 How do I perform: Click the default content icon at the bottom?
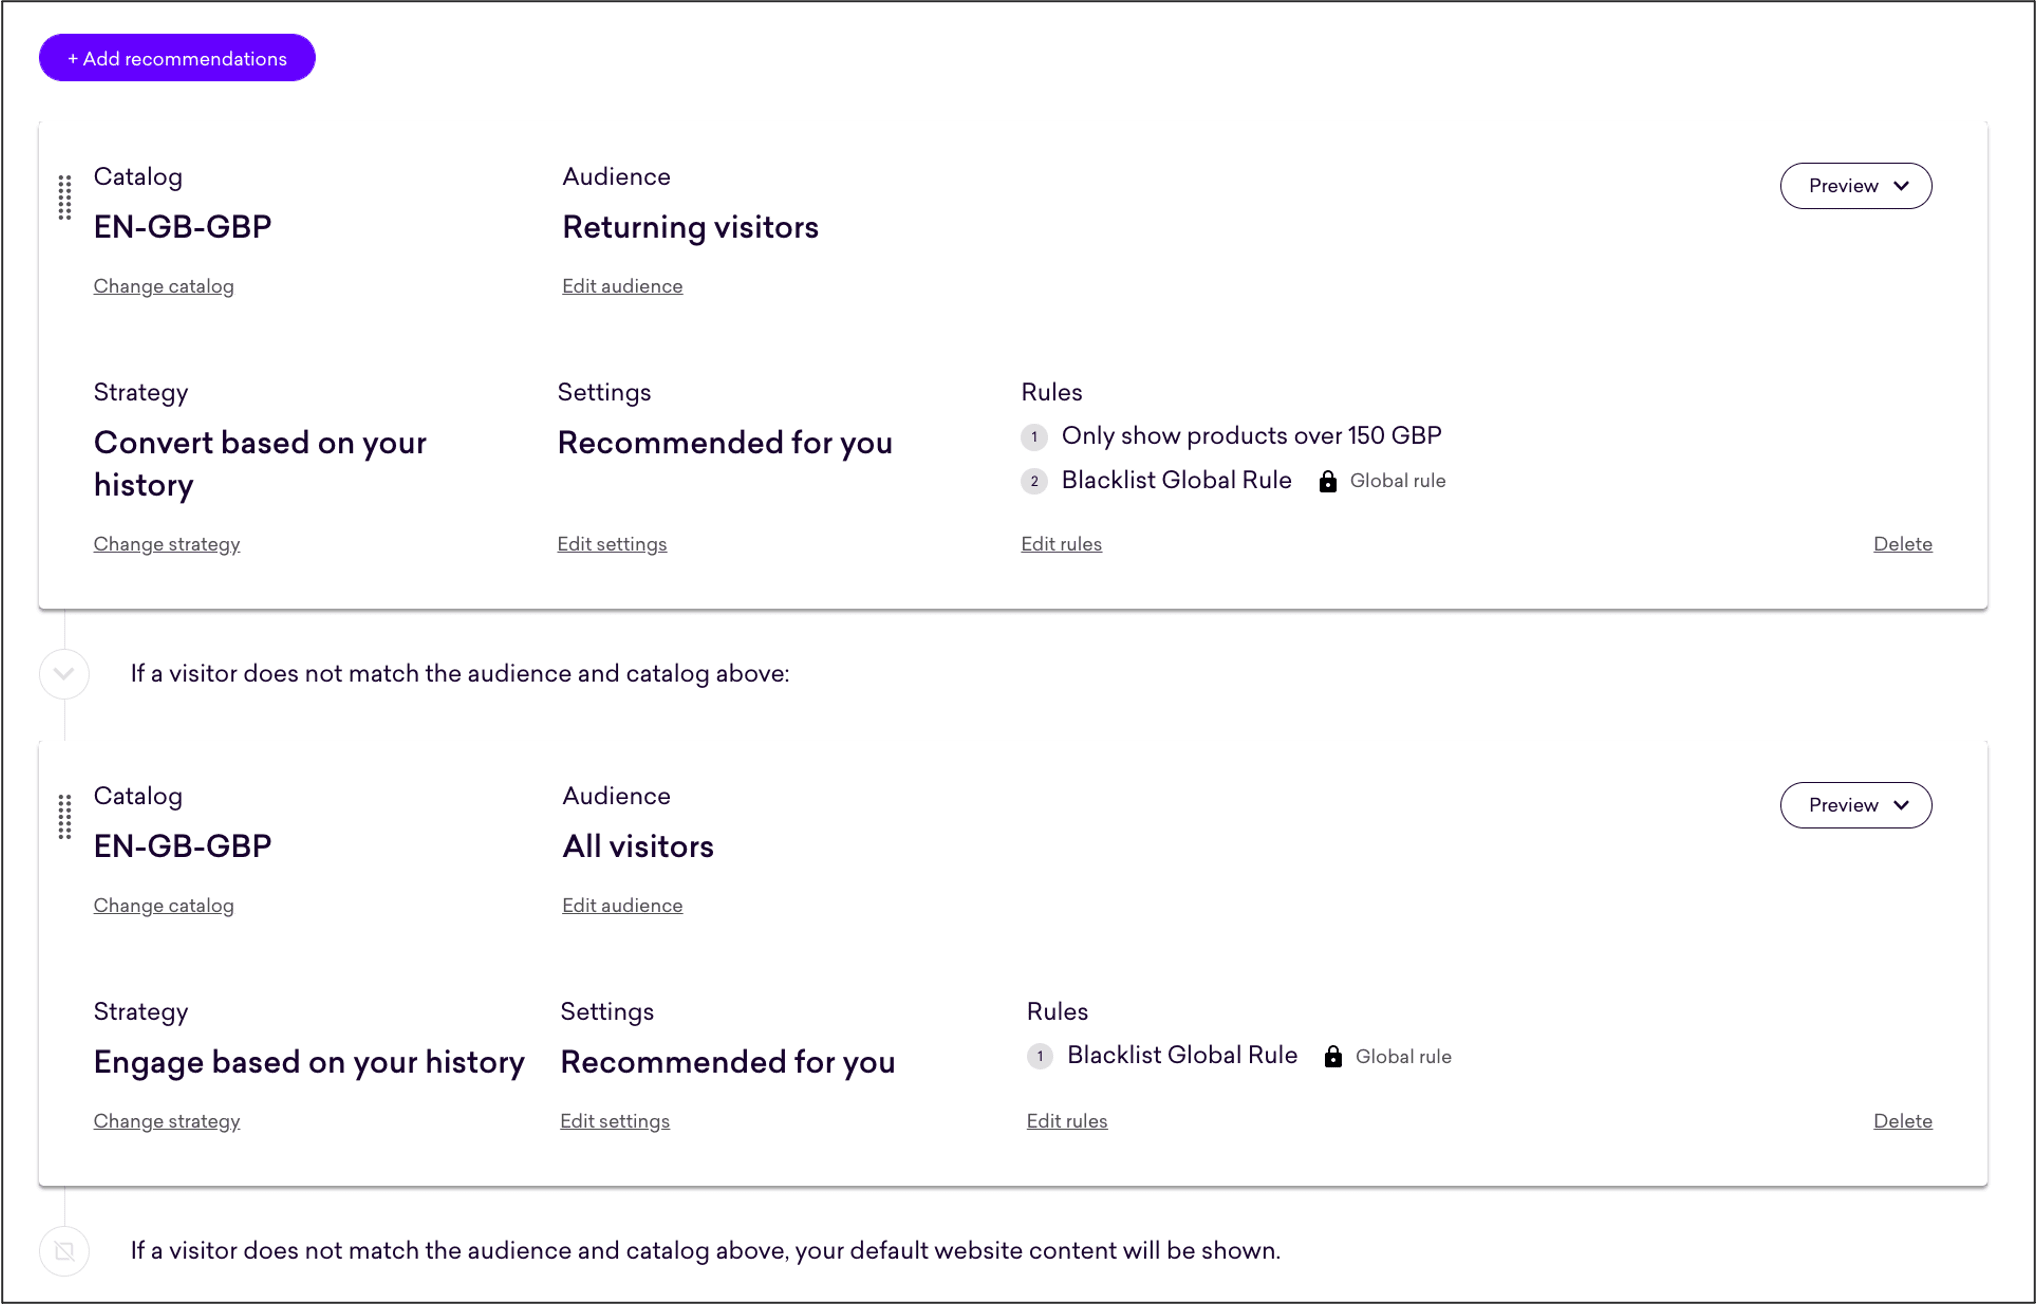(x=64, y=1251)
